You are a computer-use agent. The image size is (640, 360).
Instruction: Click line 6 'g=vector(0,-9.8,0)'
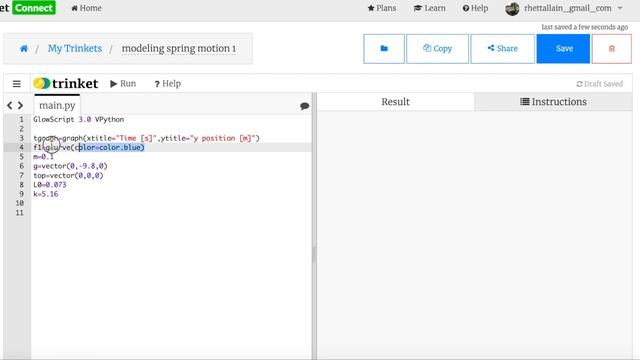point(70,166)
